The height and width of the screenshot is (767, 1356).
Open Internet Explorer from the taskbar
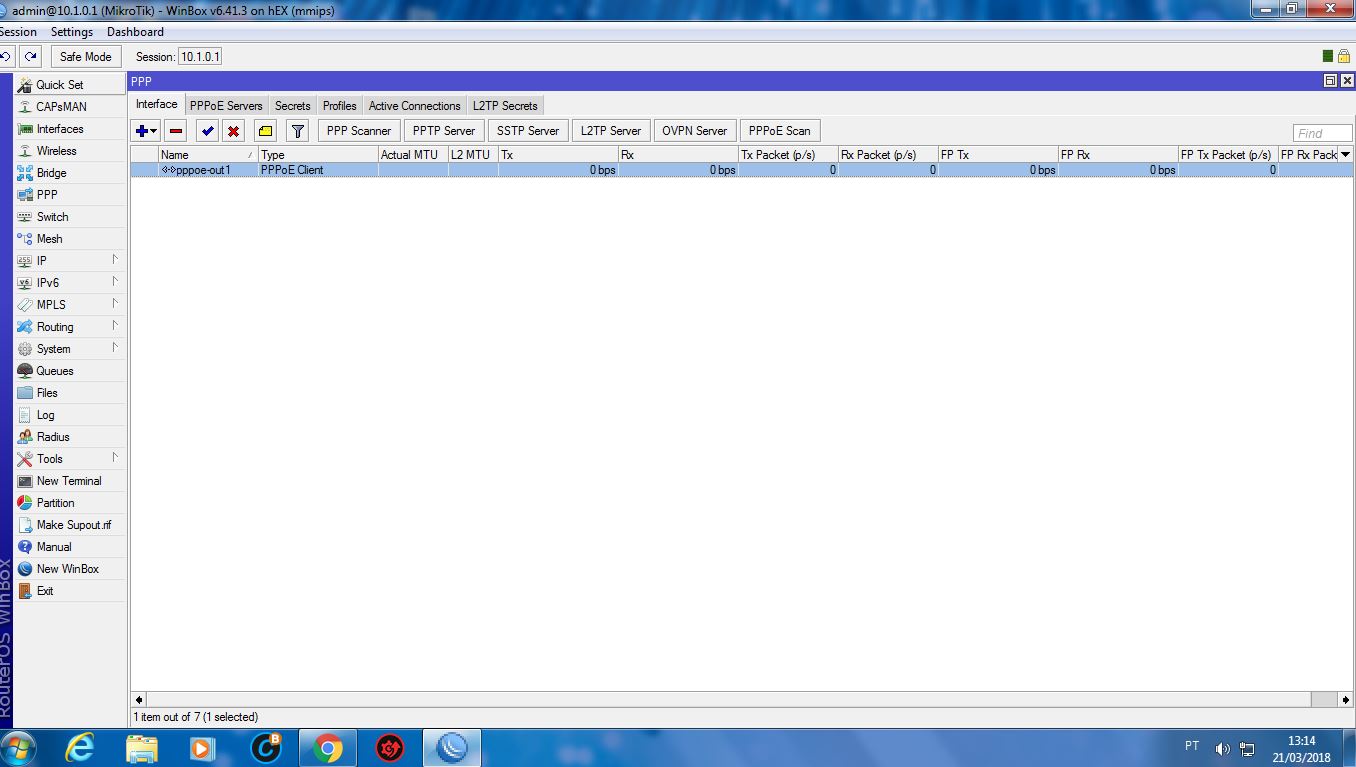(80, 748)
